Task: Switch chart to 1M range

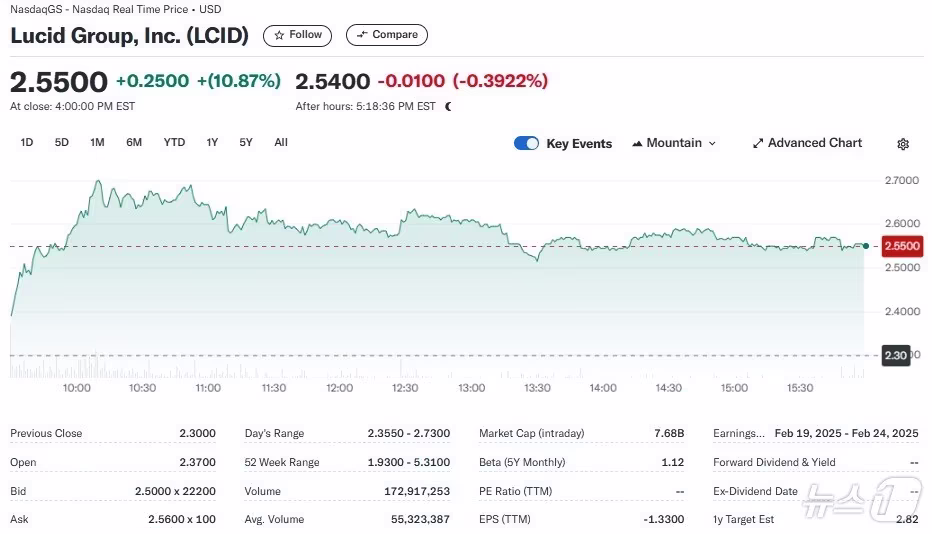Action: (97, 142)
